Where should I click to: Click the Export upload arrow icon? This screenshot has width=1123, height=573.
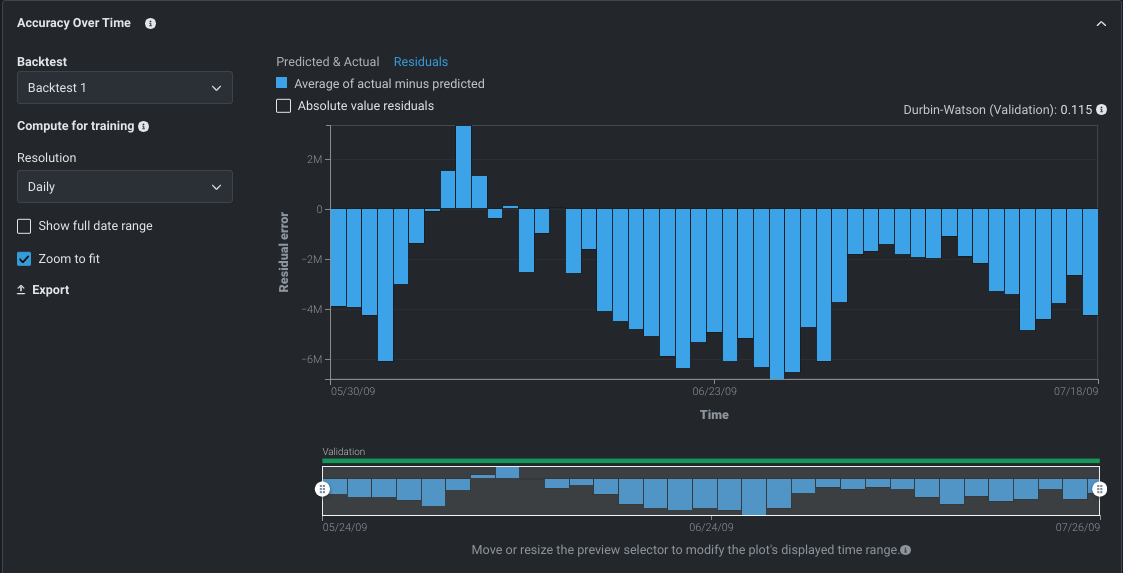coord(22,290)
